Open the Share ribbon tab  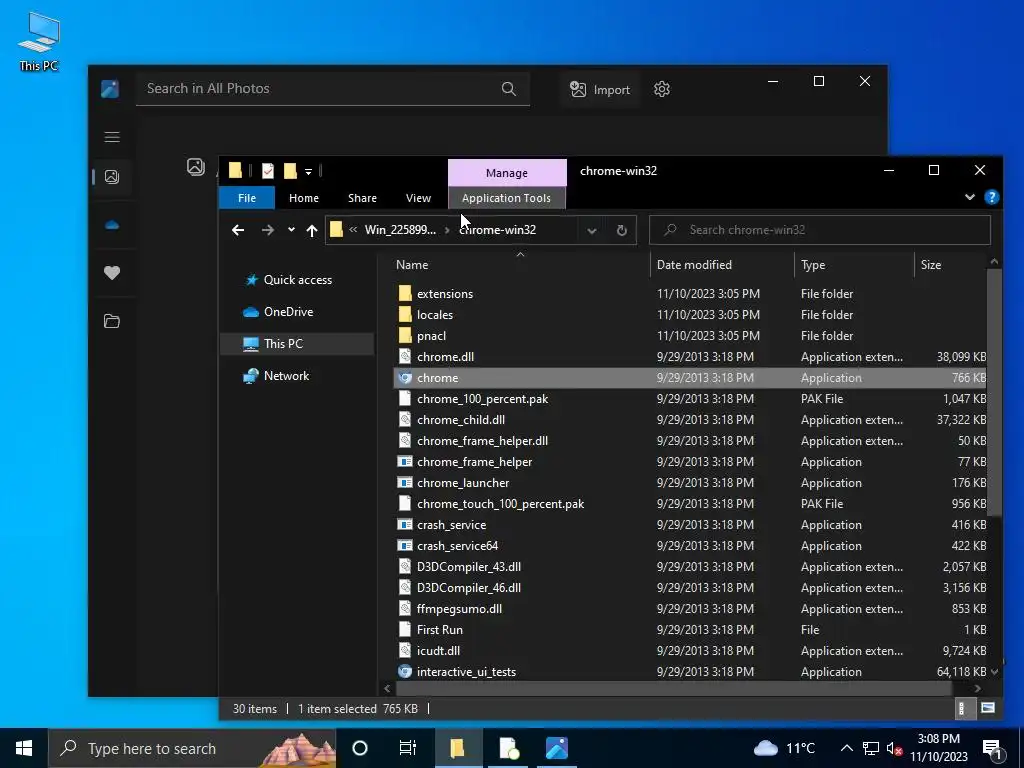(362, 198)
